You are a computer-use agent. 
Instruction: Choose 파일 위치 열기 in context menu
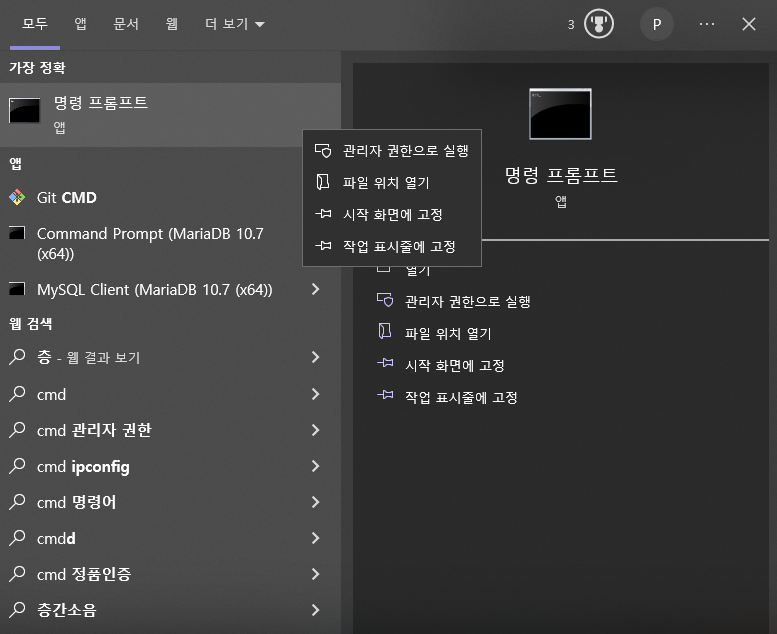pyautogui.click(x=391, y=182)
